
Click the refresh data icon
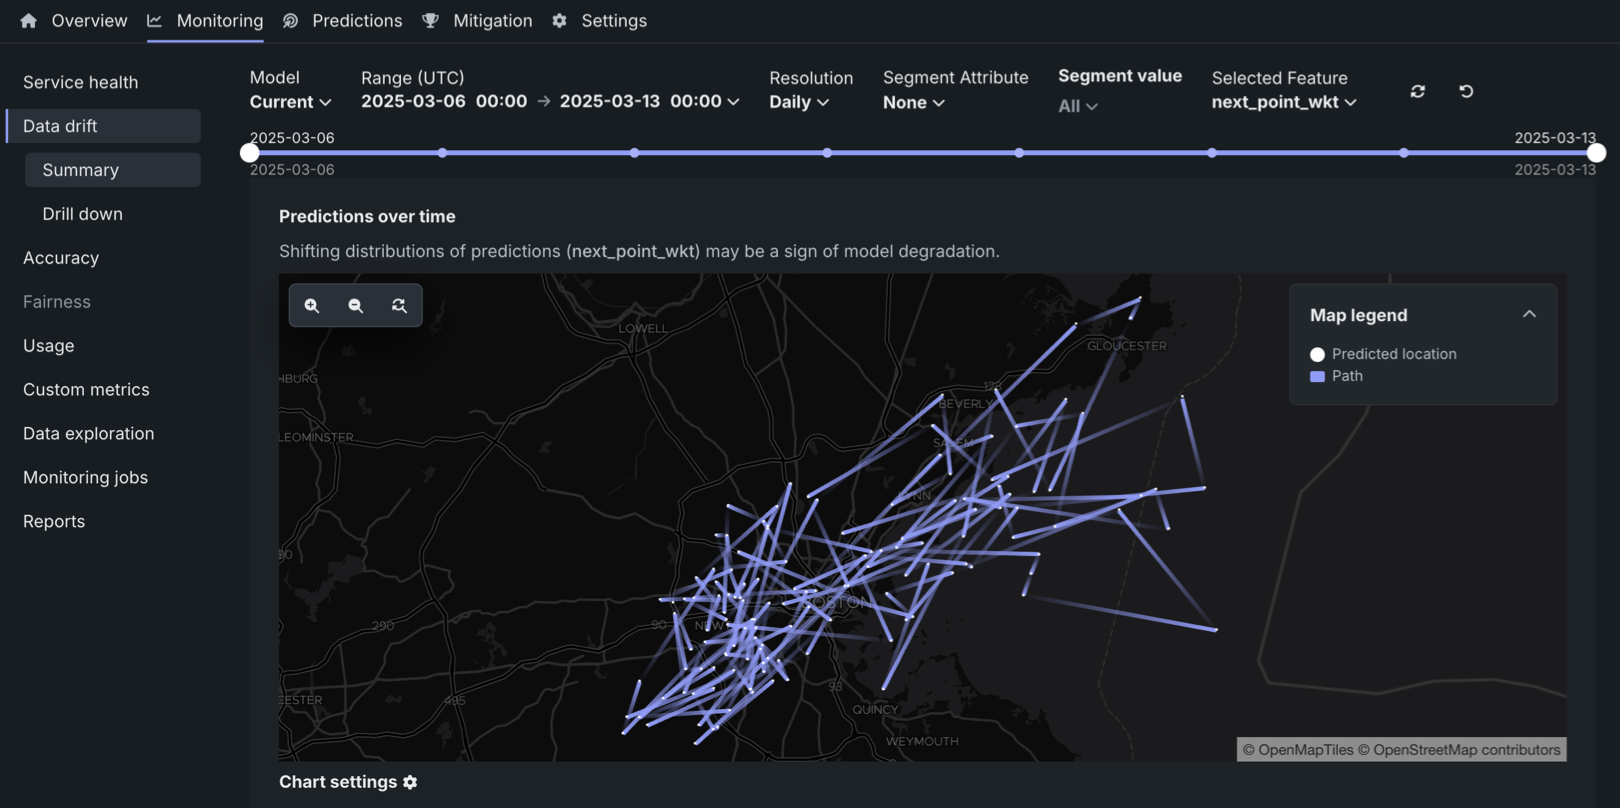click(1417, 91)
